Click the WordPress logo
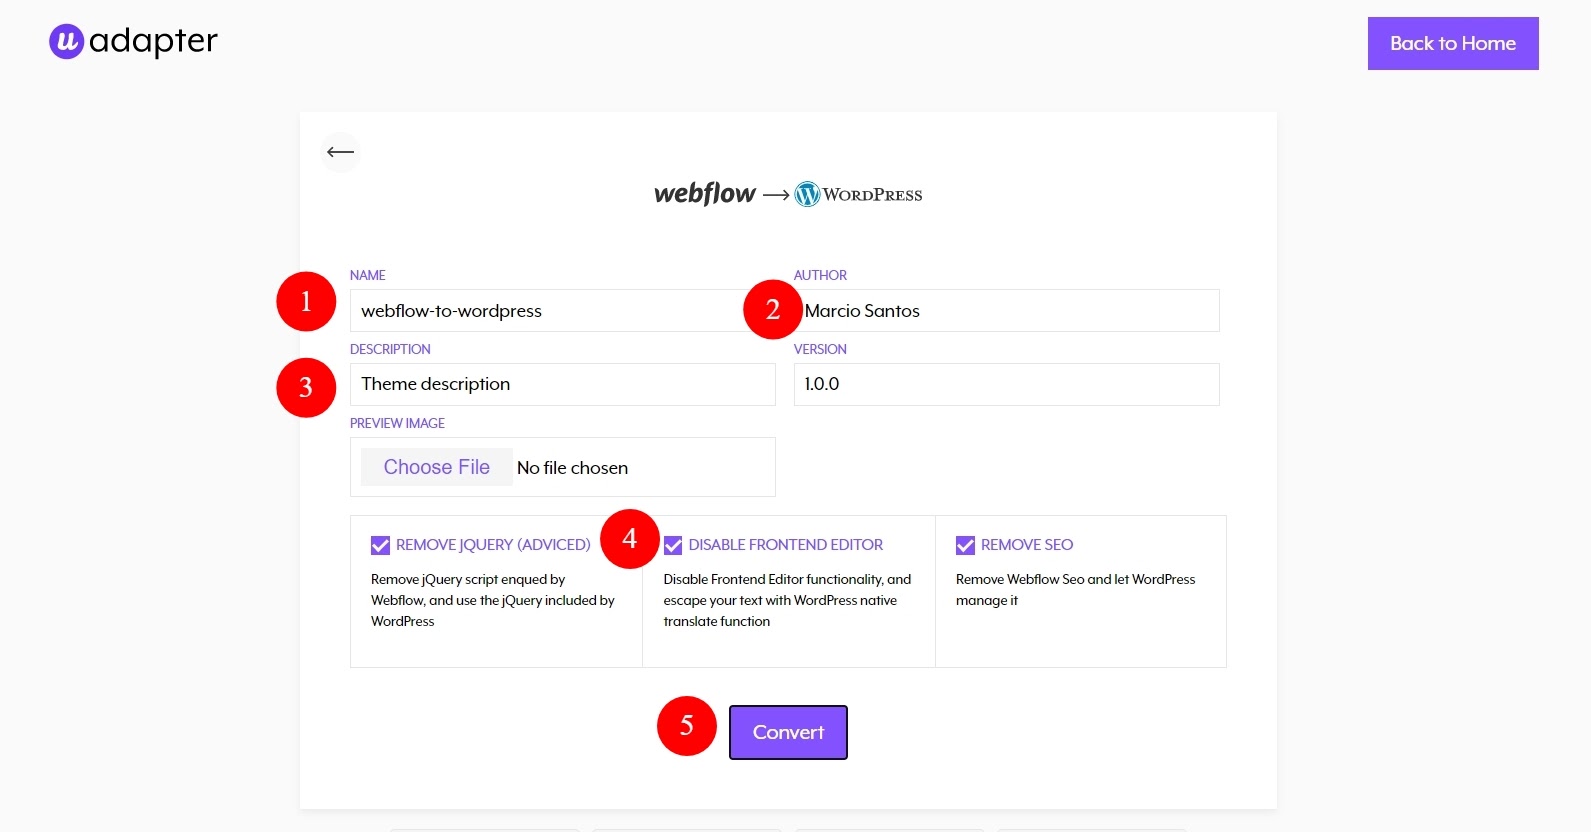 click(x=858, y=194)
